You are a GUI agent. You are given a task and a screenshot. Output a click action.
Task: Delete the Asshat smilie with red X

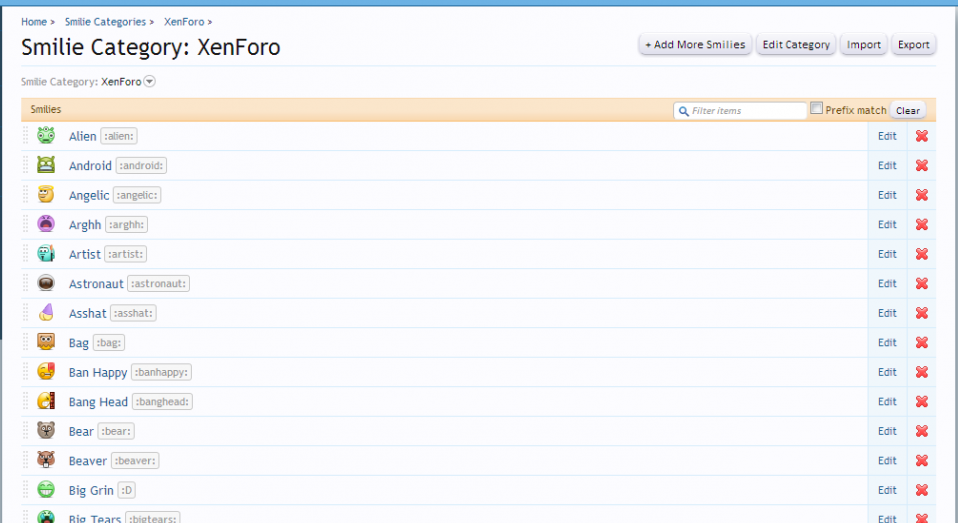click(922, 313)
